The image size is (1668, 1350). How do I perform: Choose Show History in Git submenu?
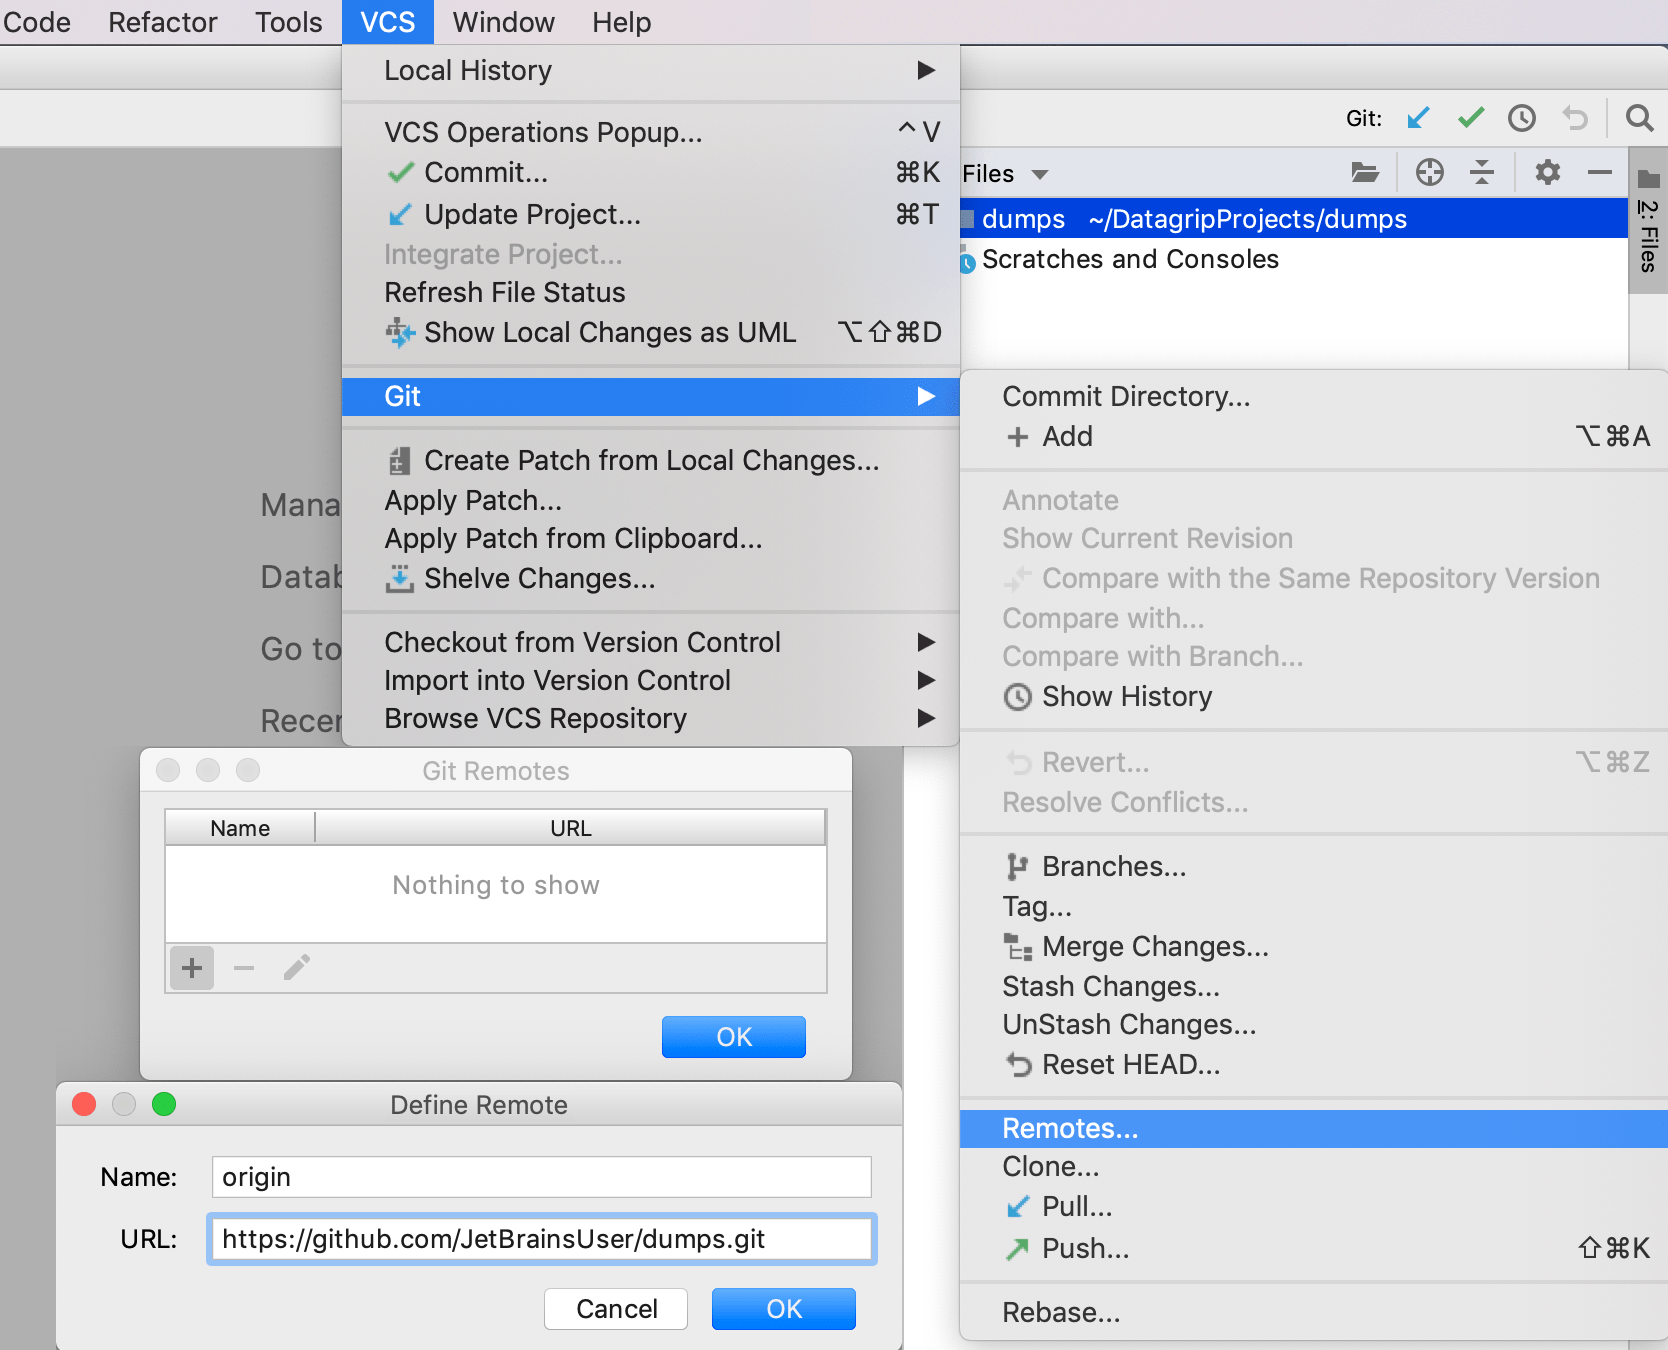pos(1313,696)
